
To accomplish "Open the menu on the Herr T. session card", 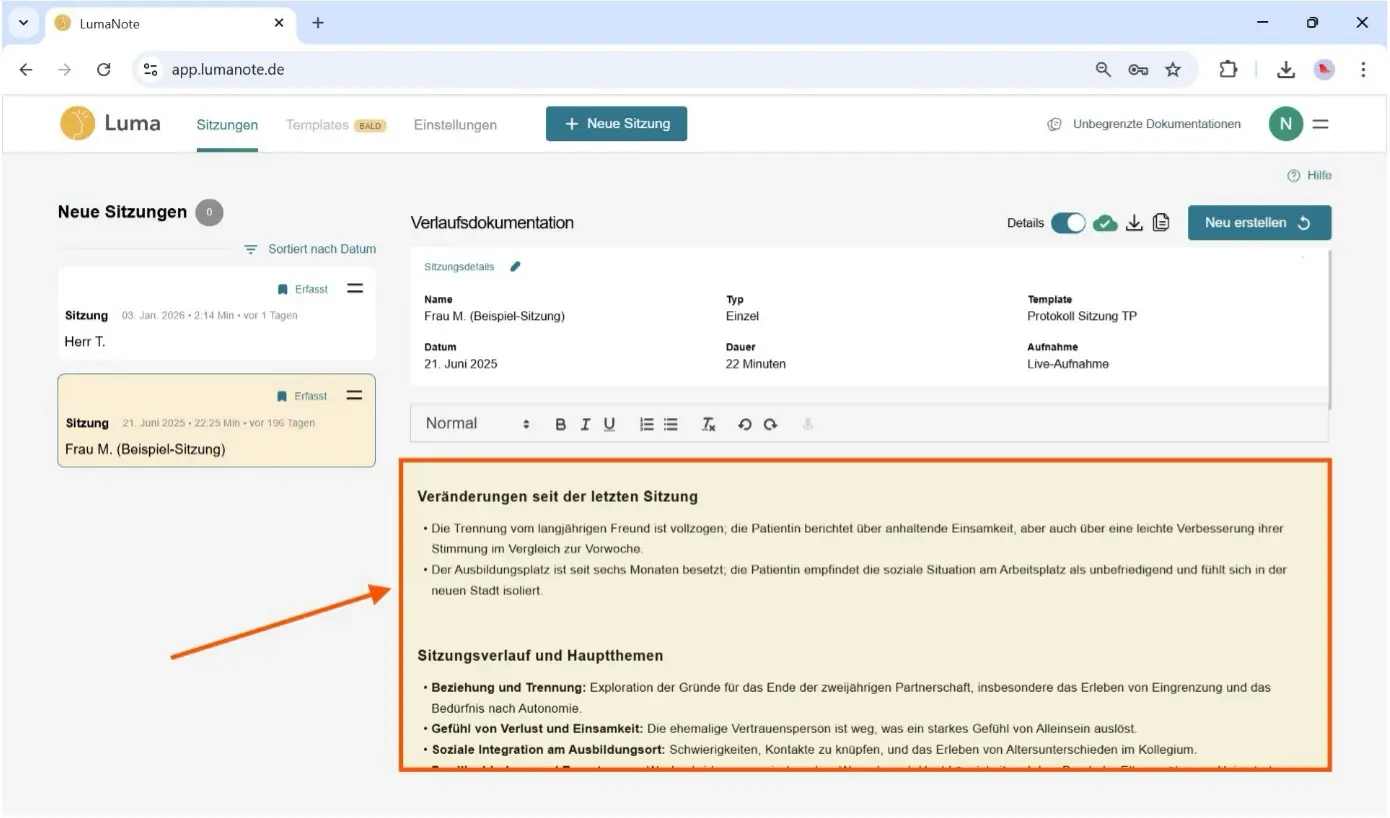I will tap(354, 289).
